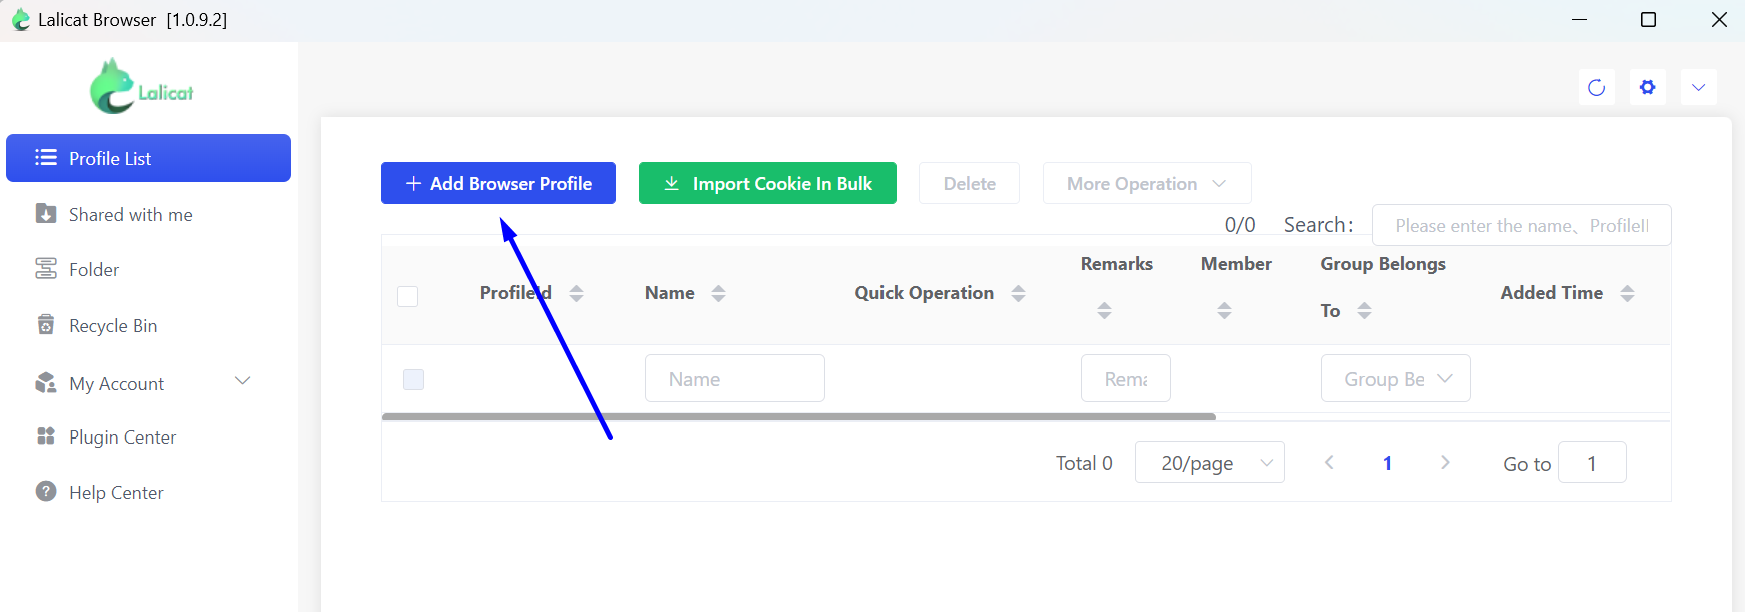This screenshot has height=612, width=1745.
Task: Click the horizontal scrollbar under the table
Action: coord(798,416)
